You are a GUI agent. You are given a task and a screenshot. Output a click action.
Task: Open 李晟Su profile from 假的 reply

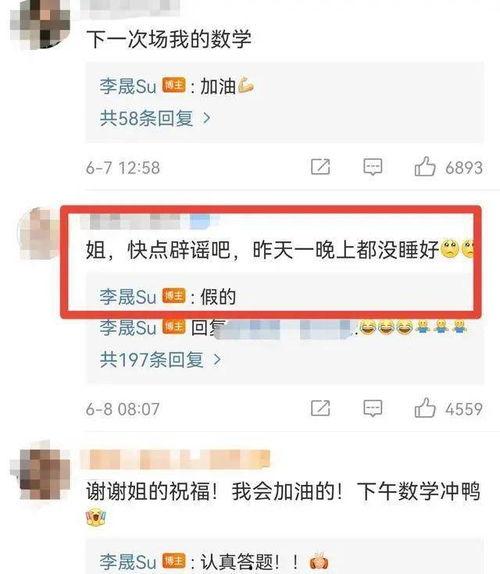[x=128, y=297]
